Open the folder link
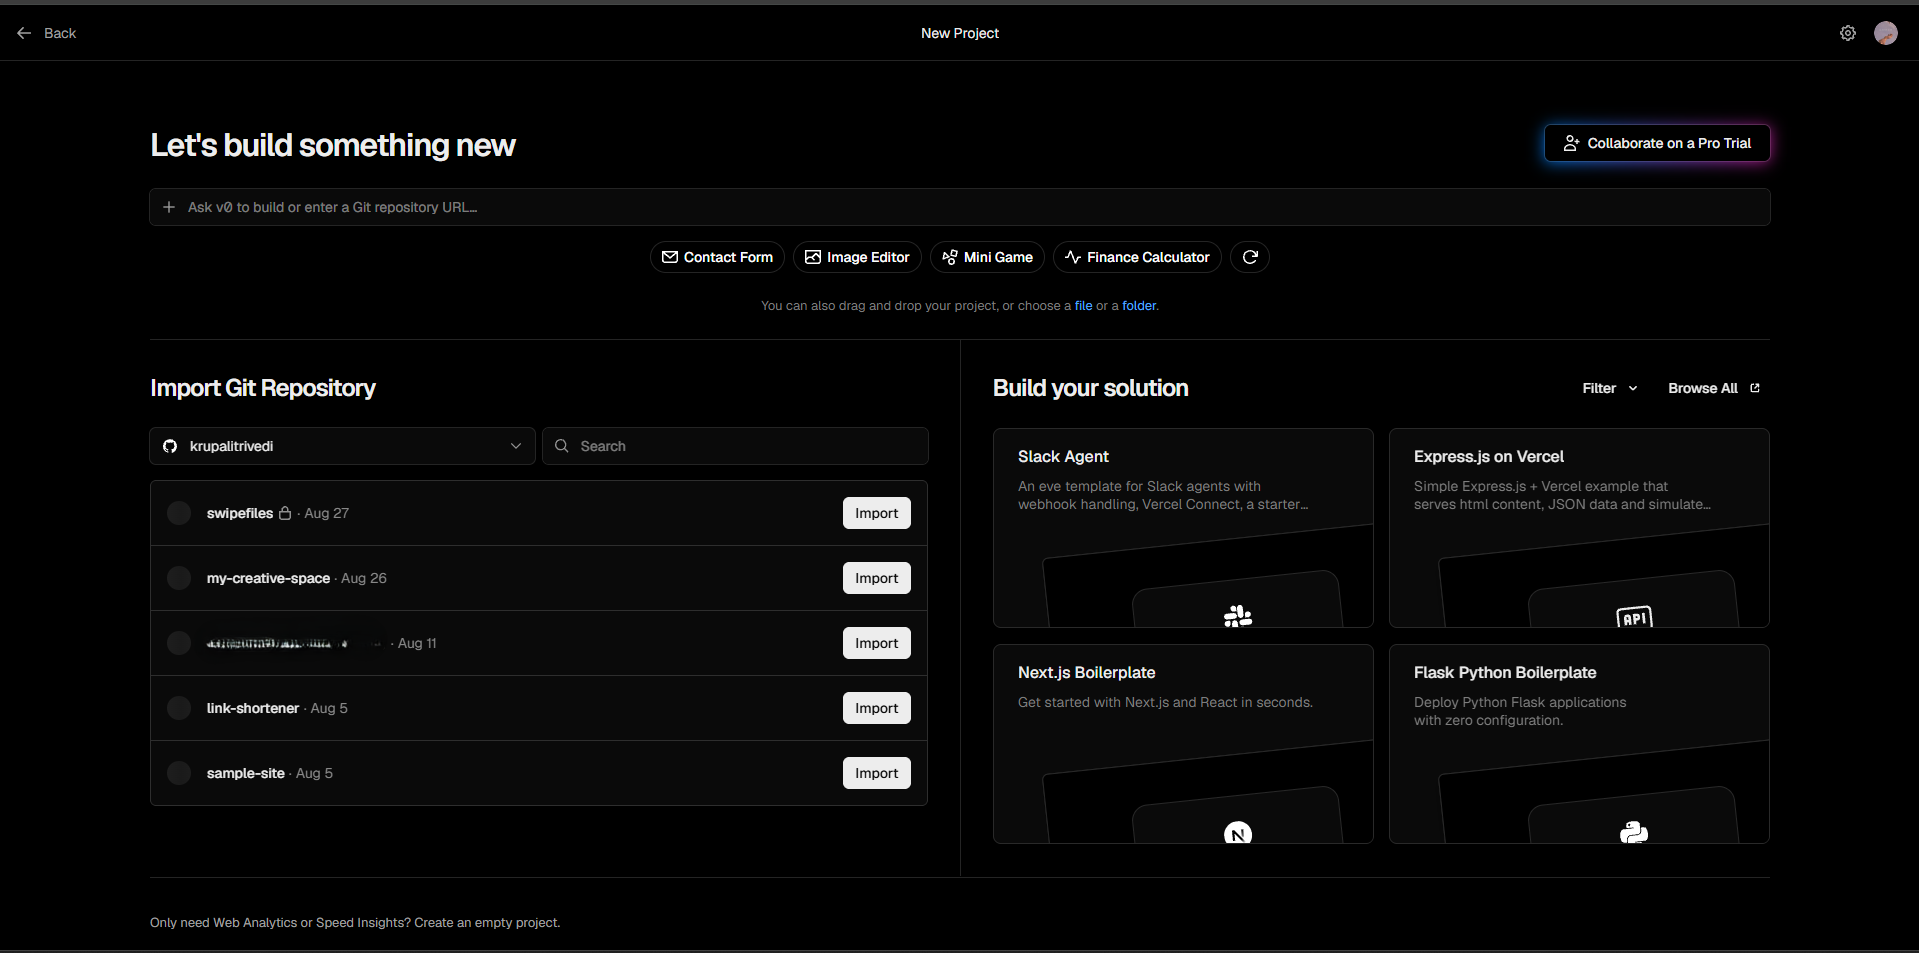Viewport: 1919px width, 953px height. point(1139,306)
